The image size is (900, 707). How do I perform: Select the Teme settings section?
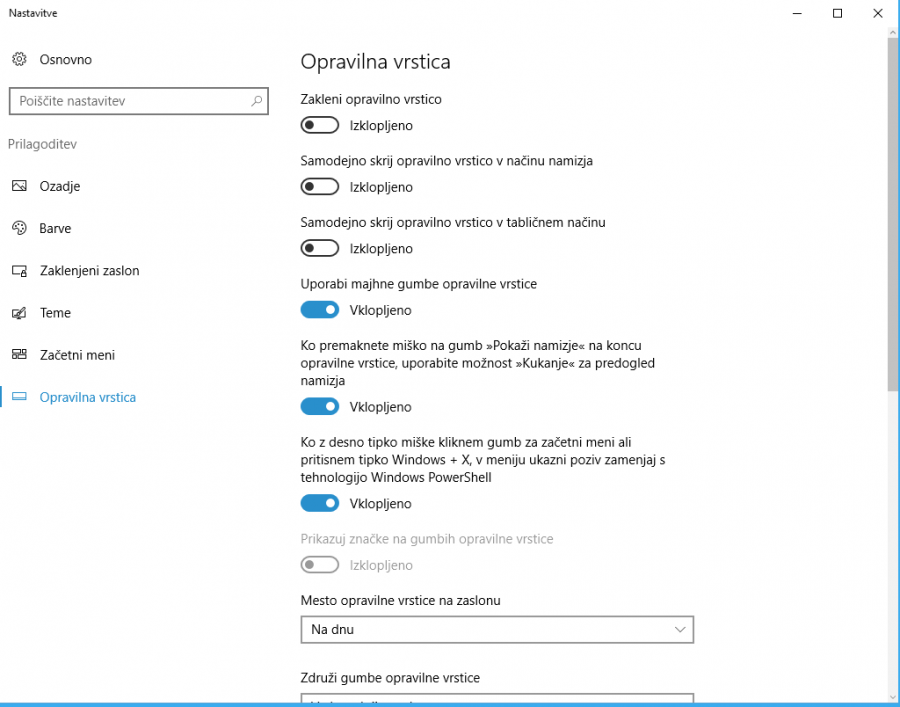[x=55, y=313]
